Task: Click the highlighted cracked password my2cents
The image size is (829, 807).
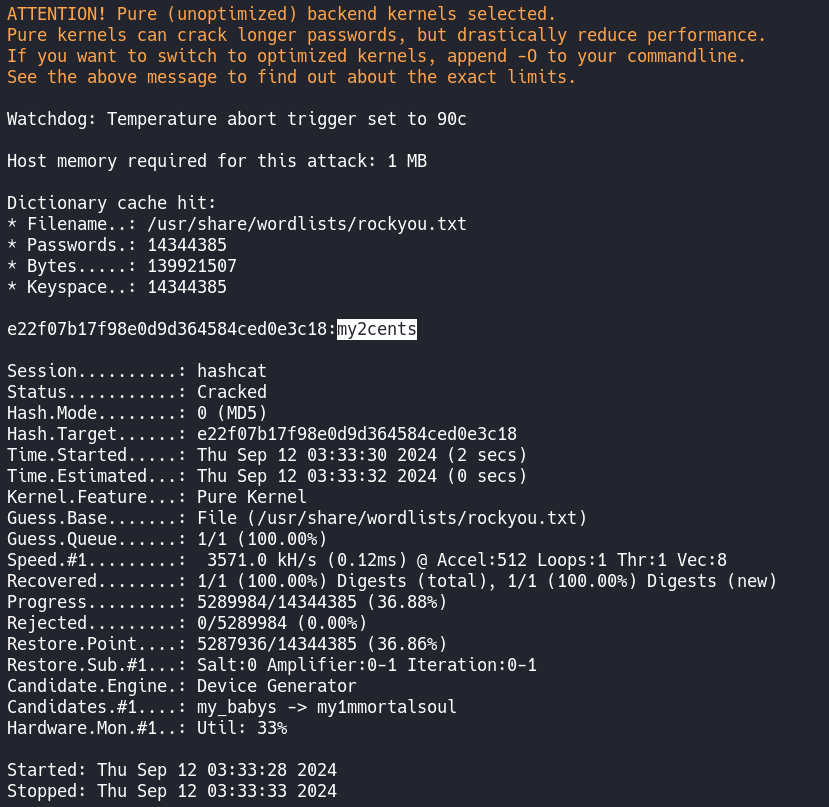Action: pyautogui.click(x=376, y=329)
